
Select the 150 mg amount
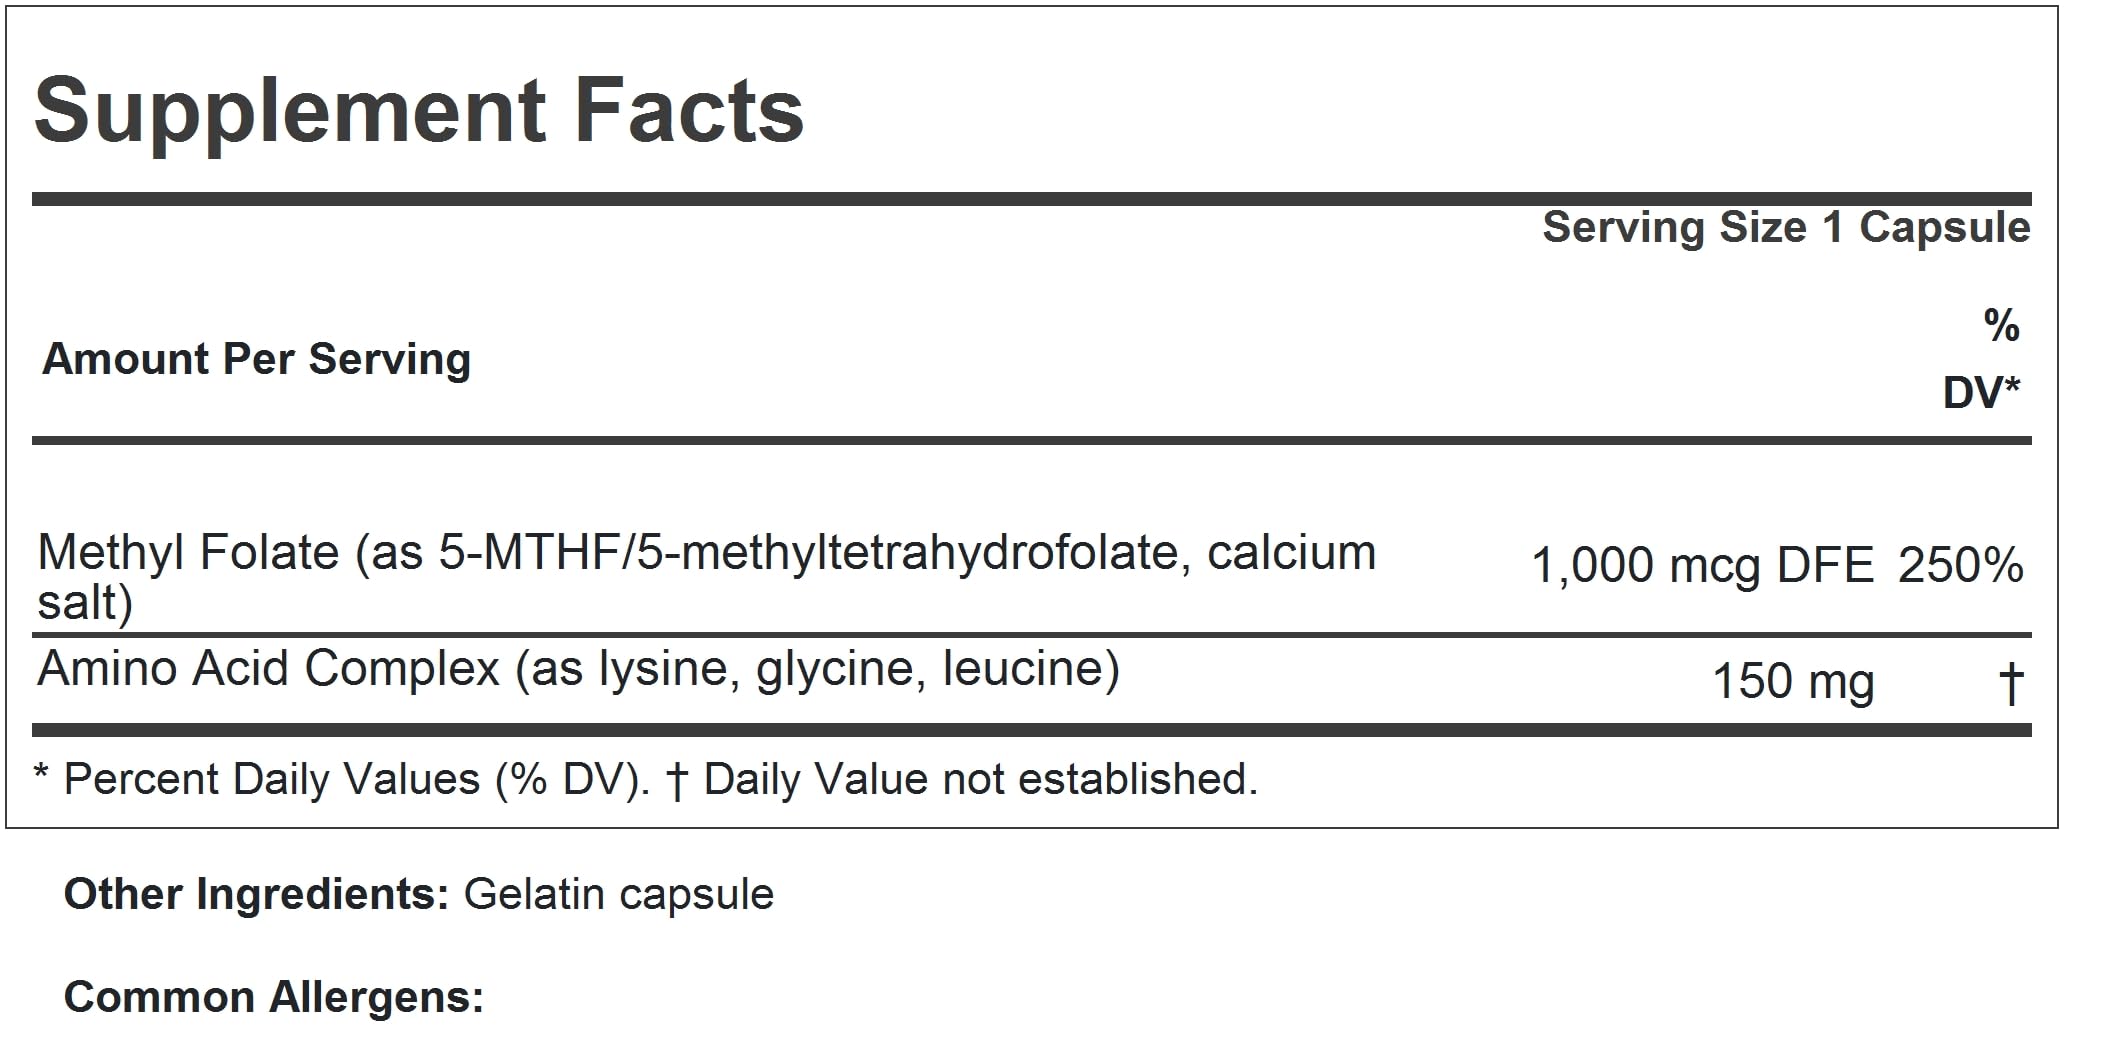tap(1793, 683)
